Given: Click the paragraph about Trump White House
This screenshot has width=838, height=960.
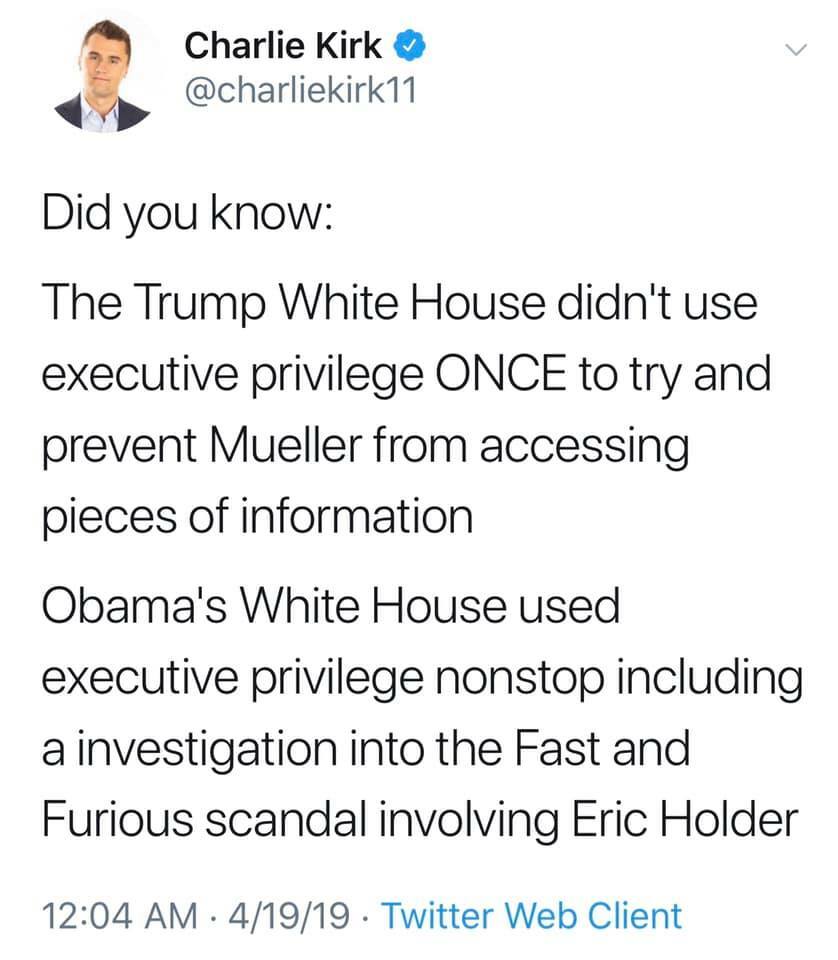Looking at the screenshot, I should pyautogui.click(x=406, y=410).
